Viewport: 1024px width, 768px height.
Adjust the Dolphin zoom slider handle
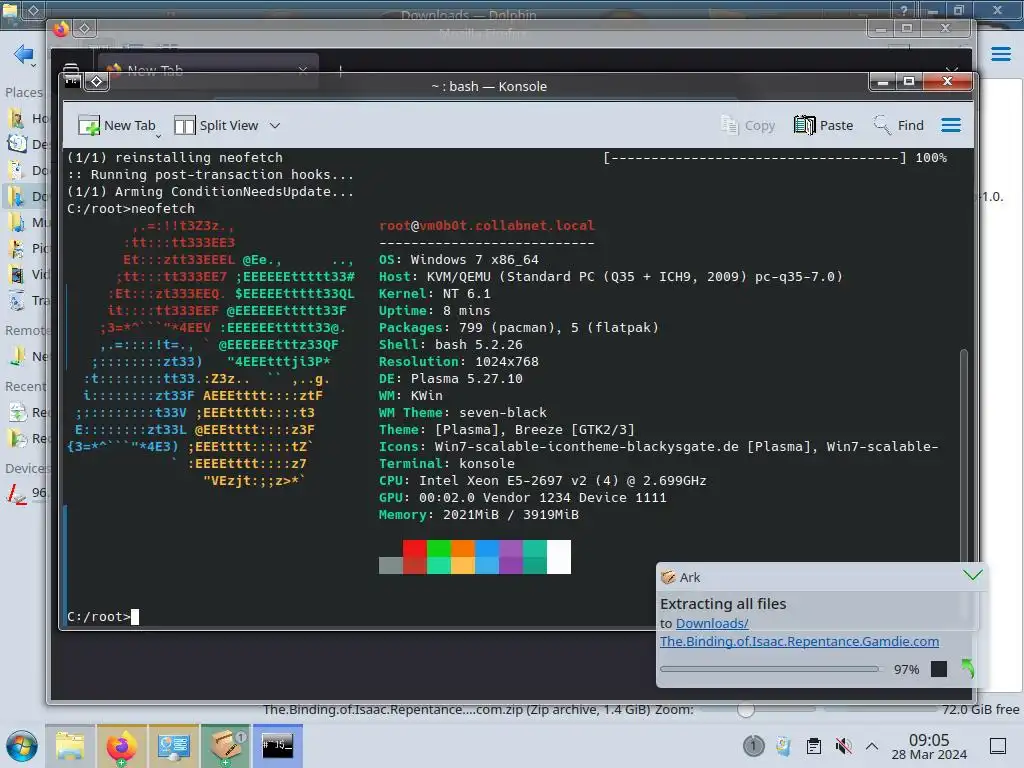(x=745, y=709)
